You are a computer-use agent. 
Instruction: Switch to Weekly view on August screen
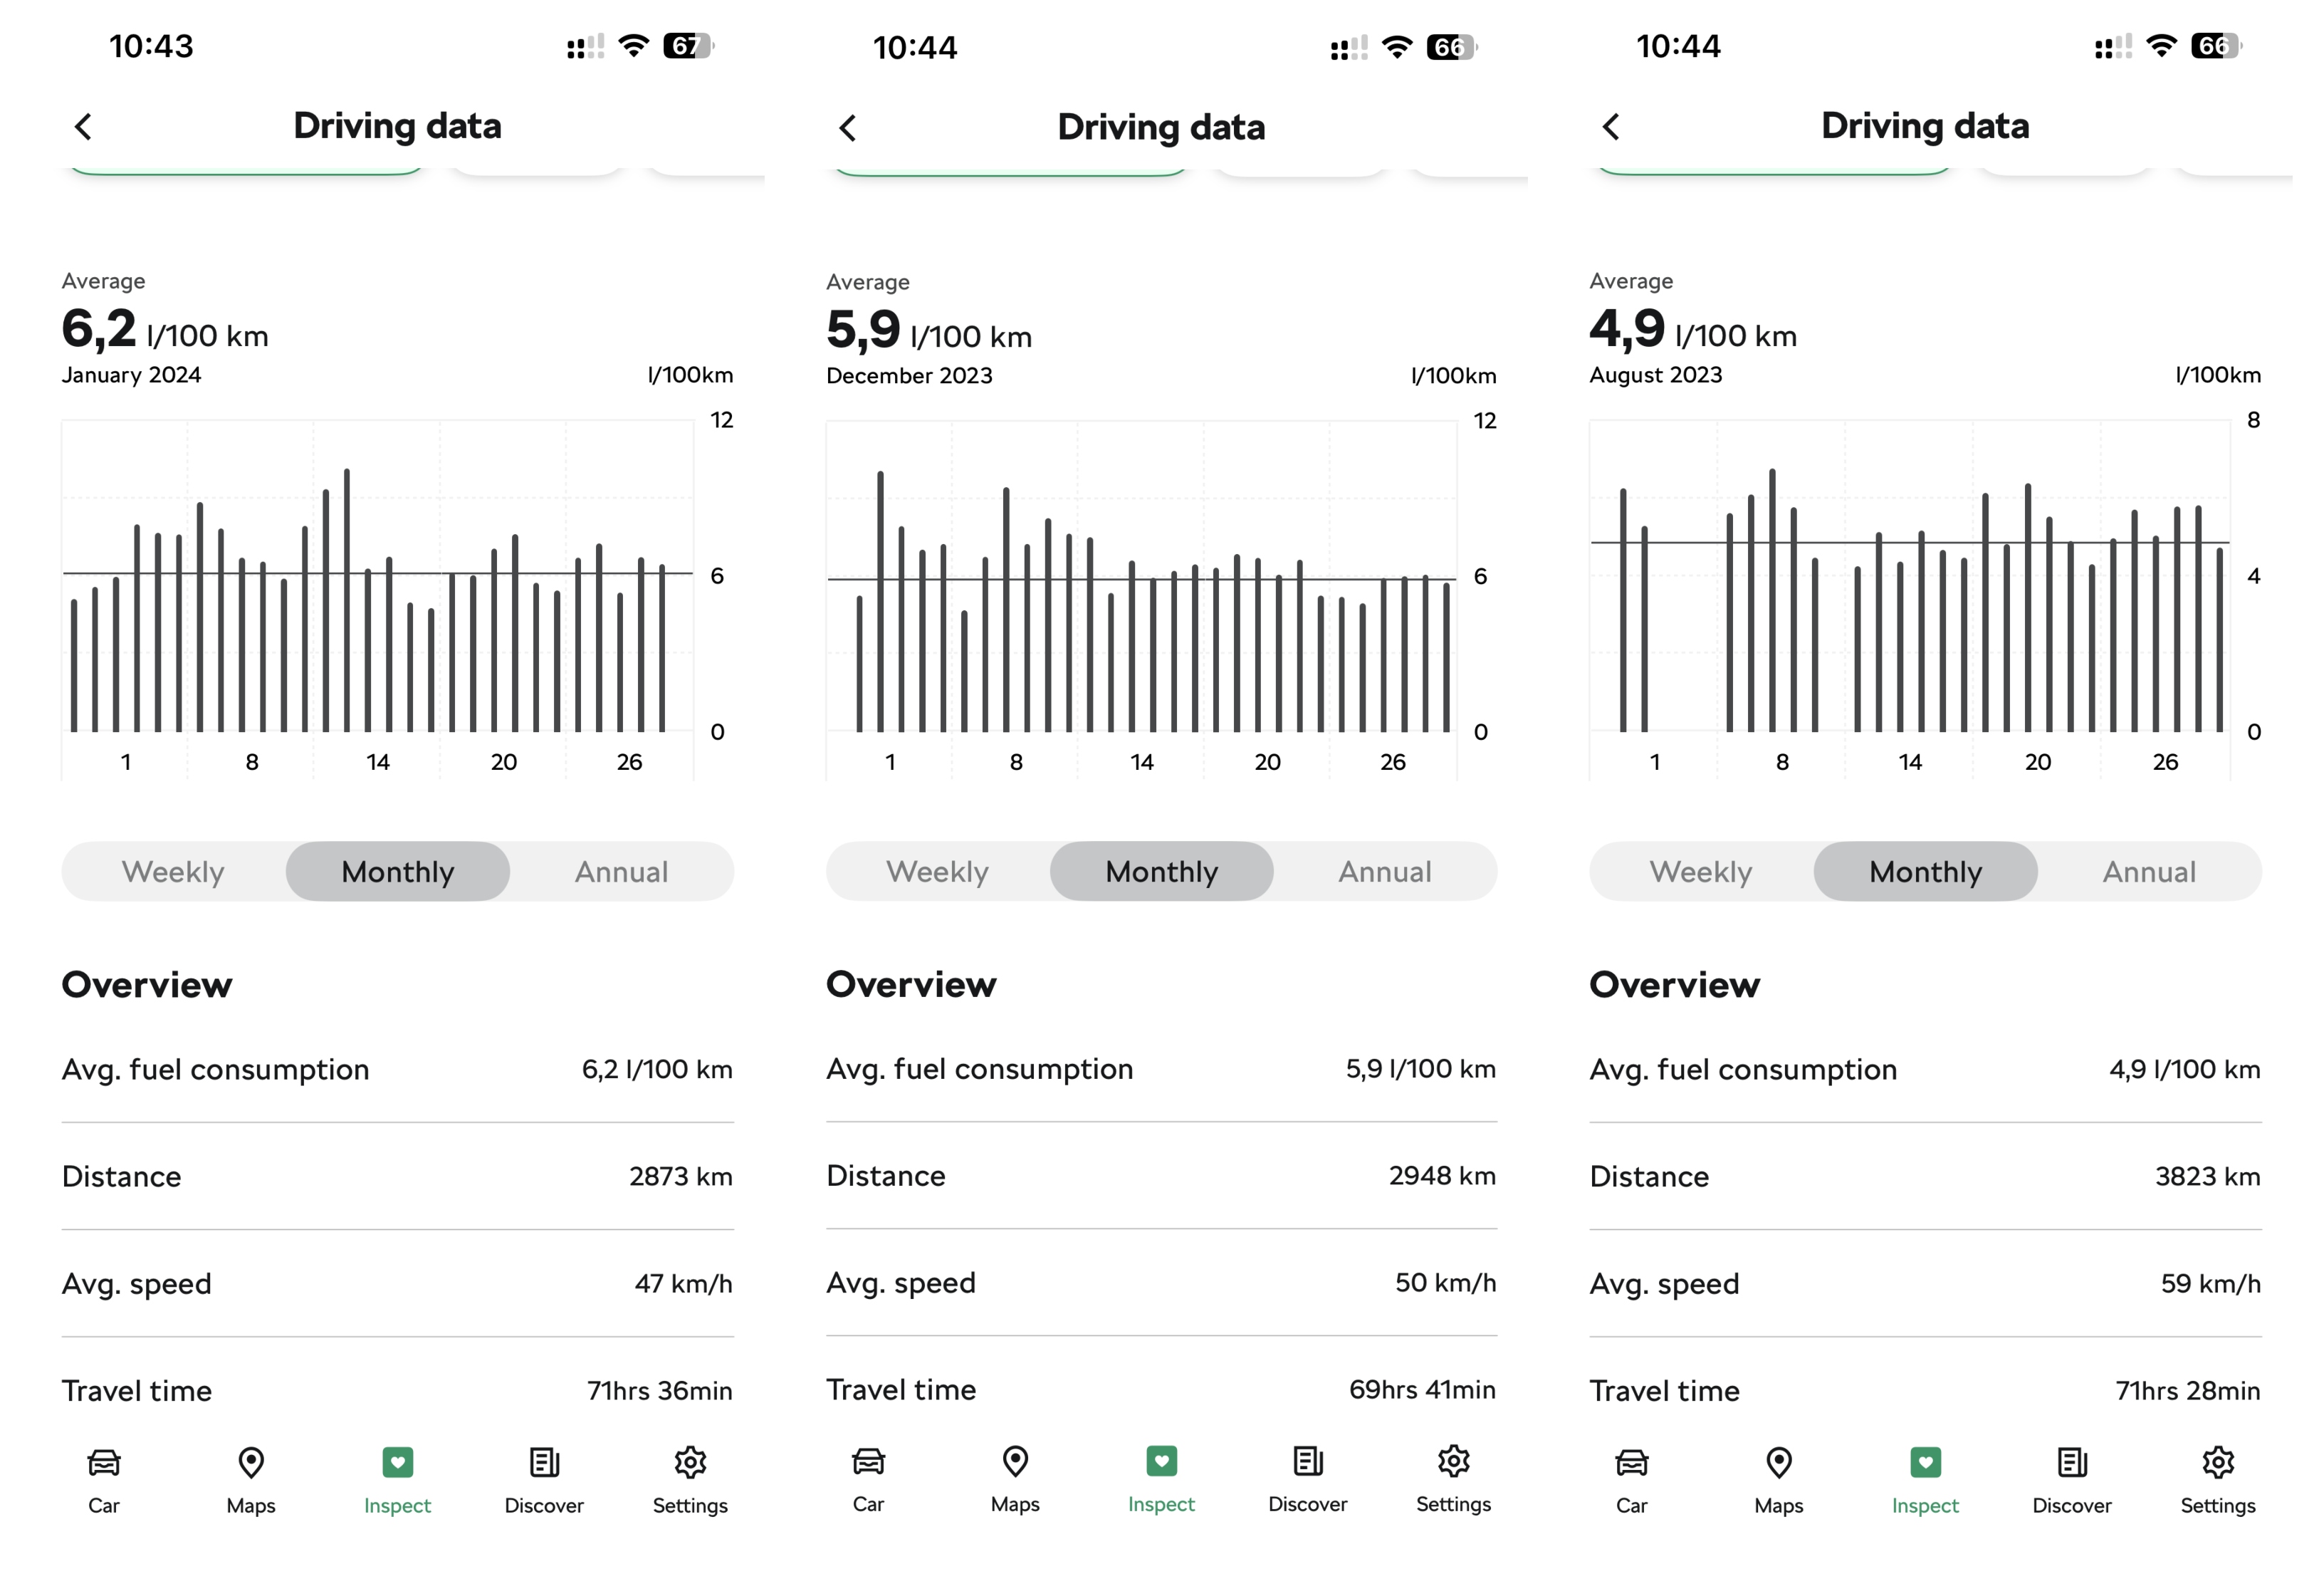pos(1701,871)
